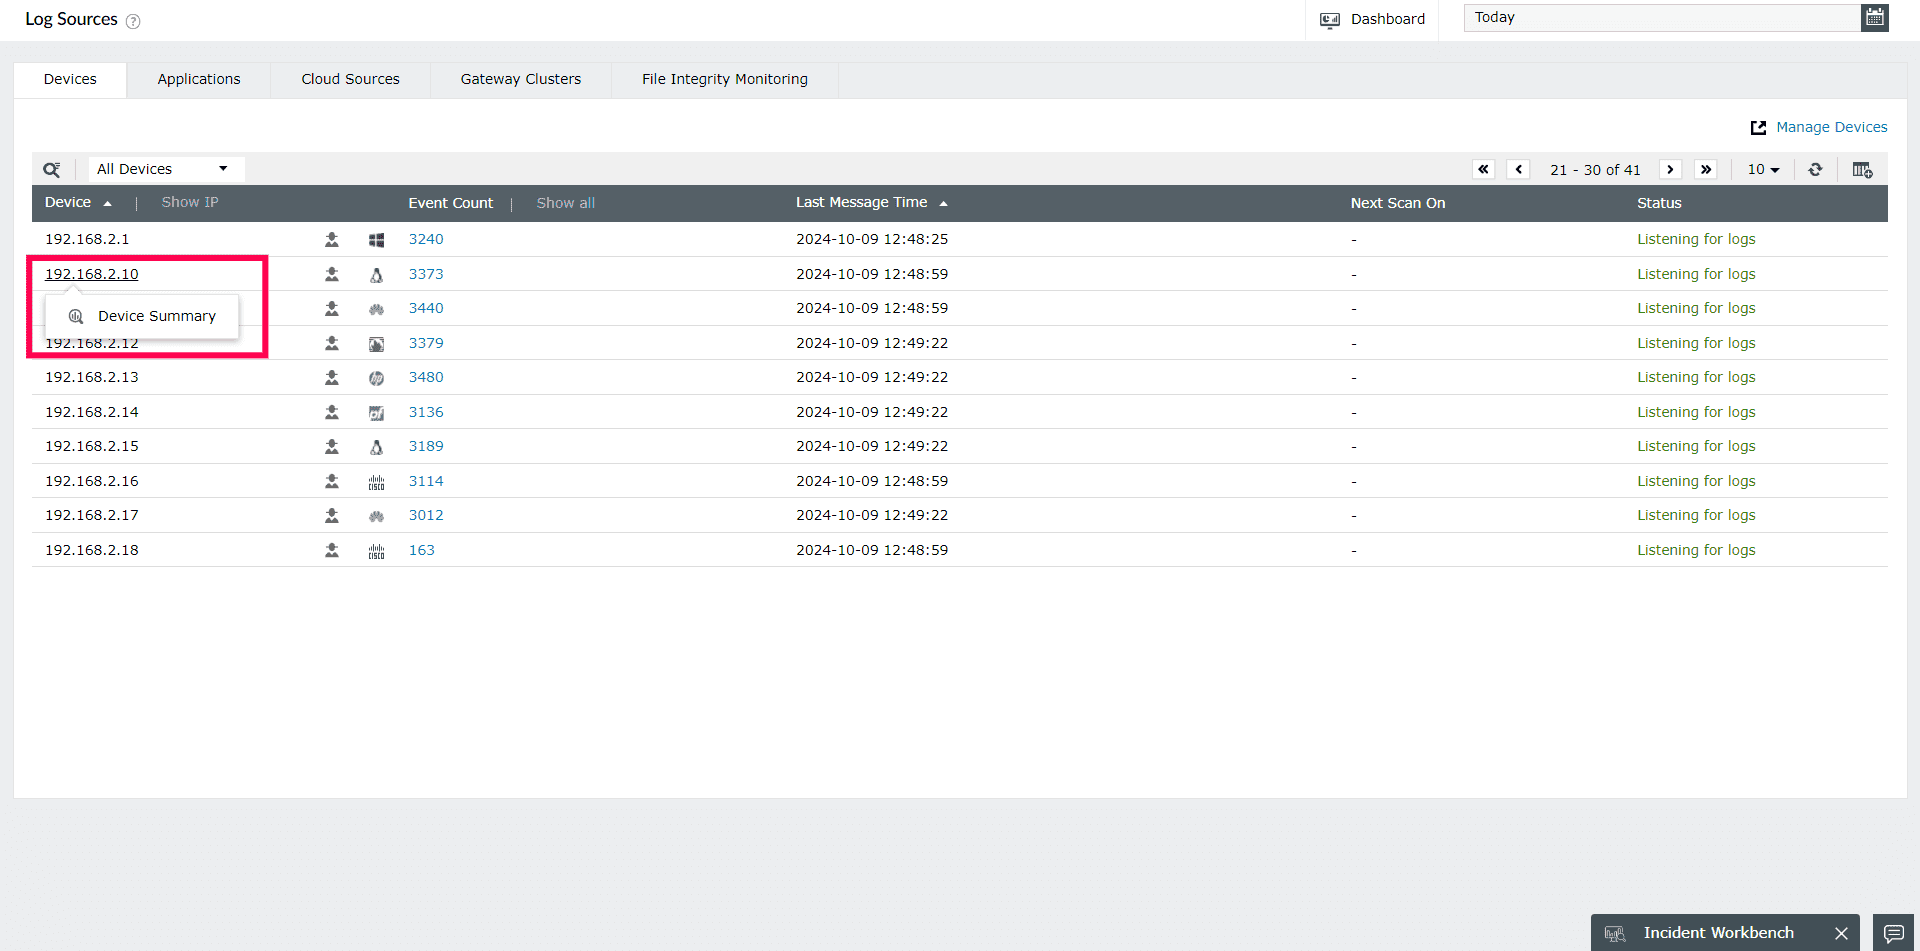Click the user icon for 192.168.2.16
Image resolution: width=1920 pixels, height=951 pixels.
coord(332,481)
